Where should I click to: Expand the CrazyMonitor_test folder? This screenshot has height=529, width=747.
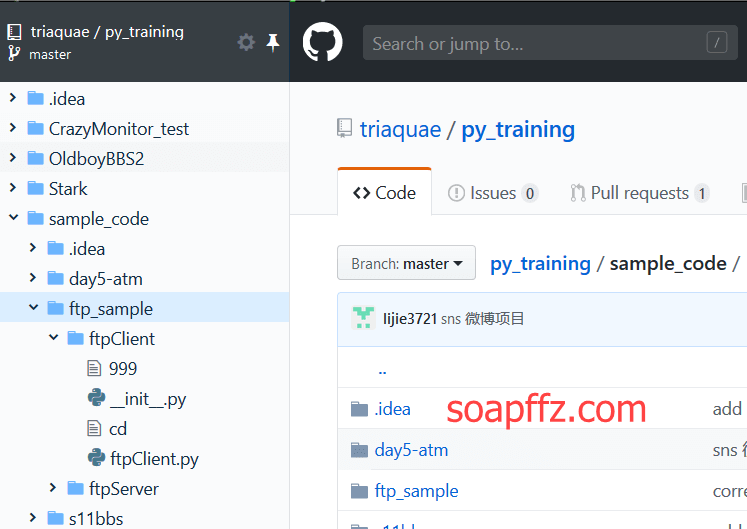pyautogui.click(x=13, y=128)
